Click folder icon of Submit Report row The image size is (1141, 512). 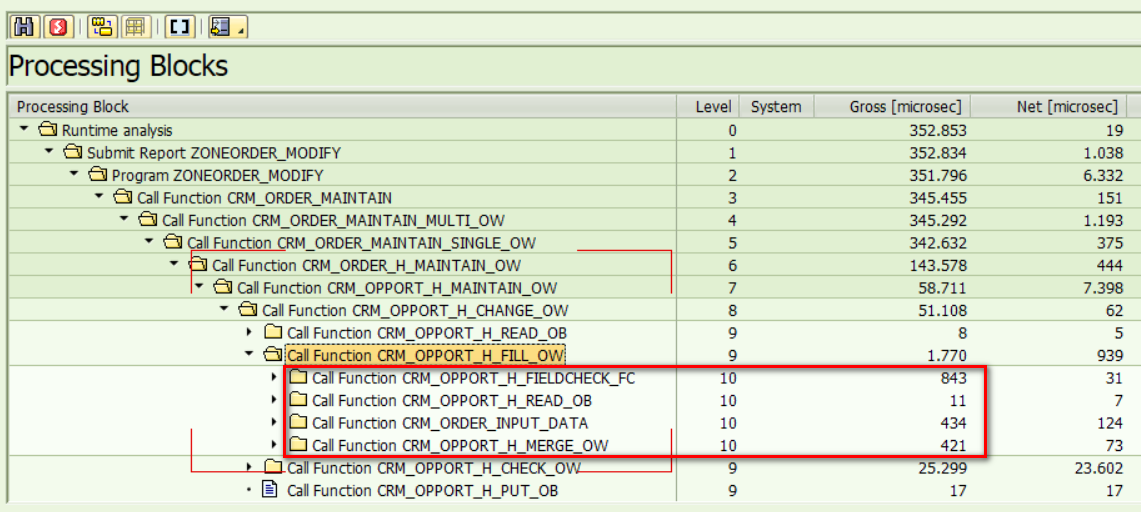pos(73,153)
